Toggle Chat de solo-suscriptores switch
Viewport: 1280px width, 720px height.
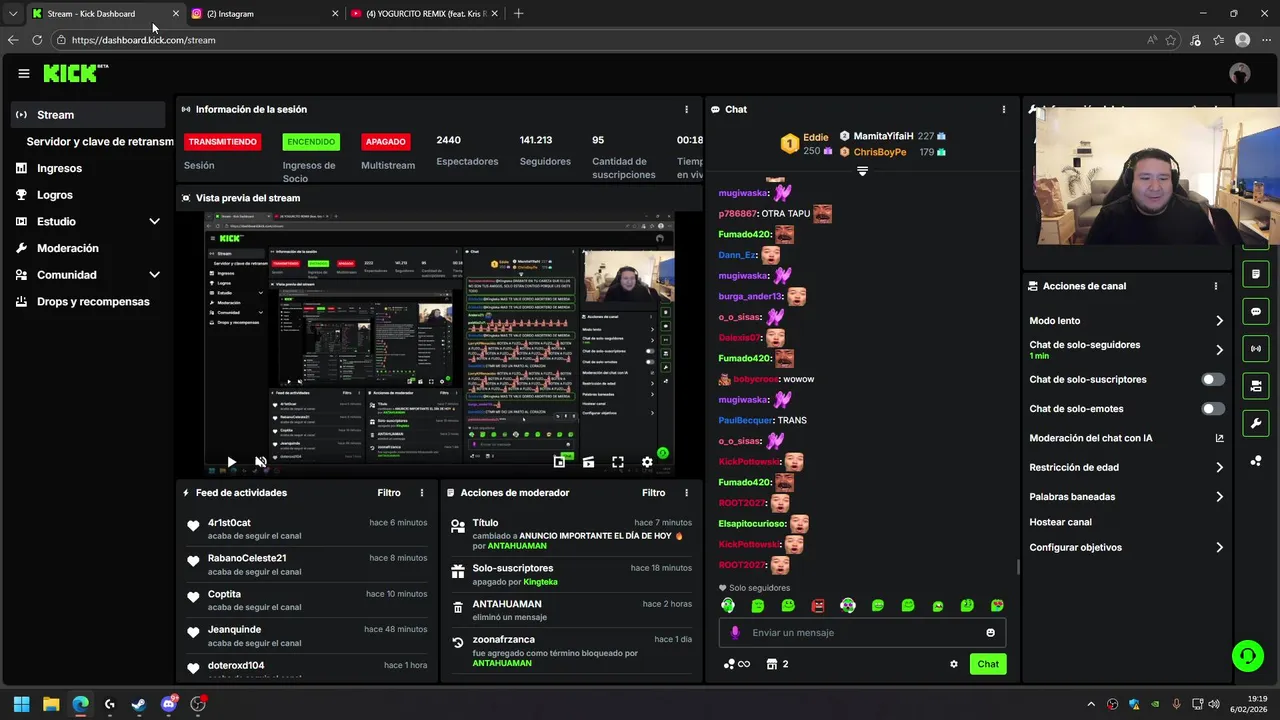1213,380
